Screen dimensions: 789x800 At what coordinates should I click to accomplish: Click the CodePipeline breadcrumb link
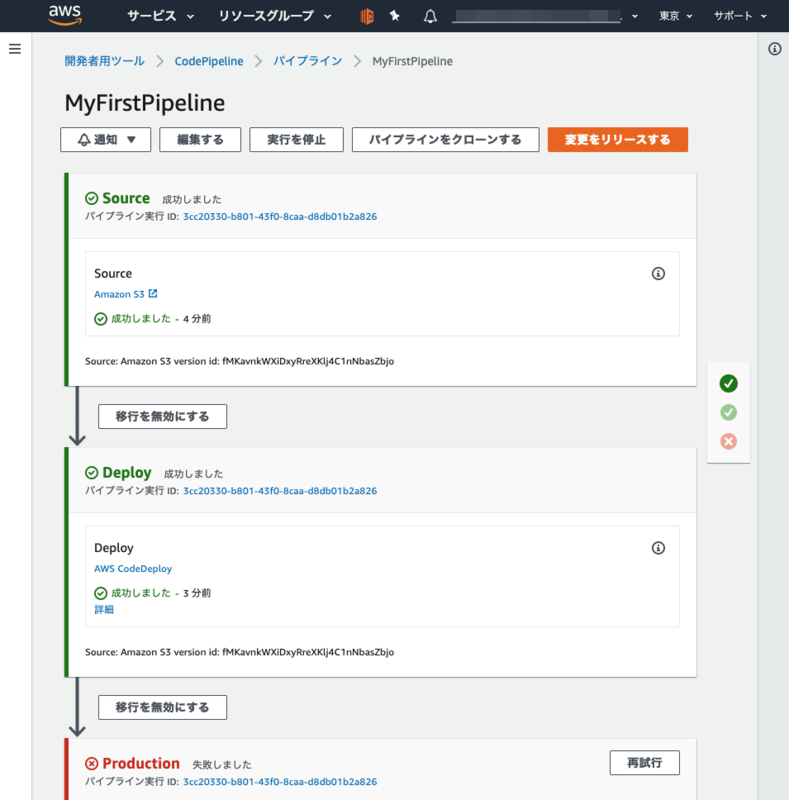[208, 61]
